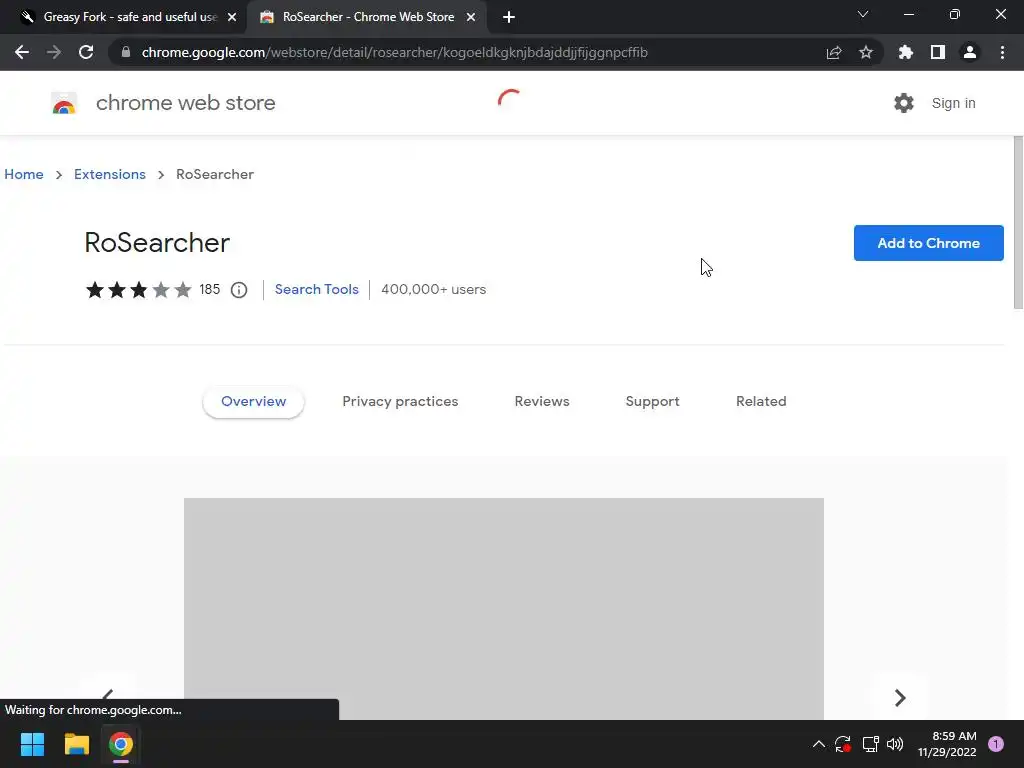
Task: Click the rating stars
Action: (138, 289)
